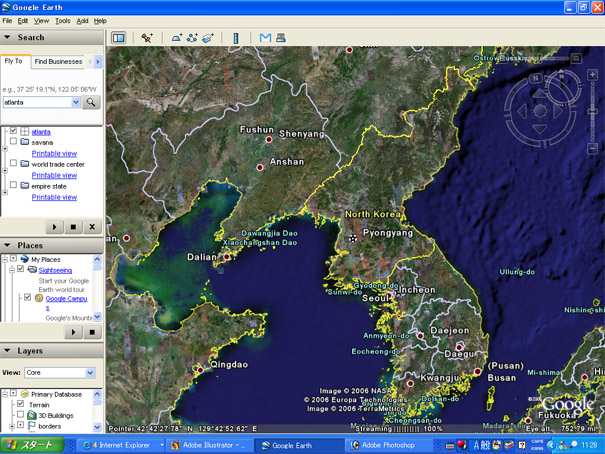Play the search results tour
The height and width of the screenshot is (454, 605).
pyautogui.click(x=54, y=227)
